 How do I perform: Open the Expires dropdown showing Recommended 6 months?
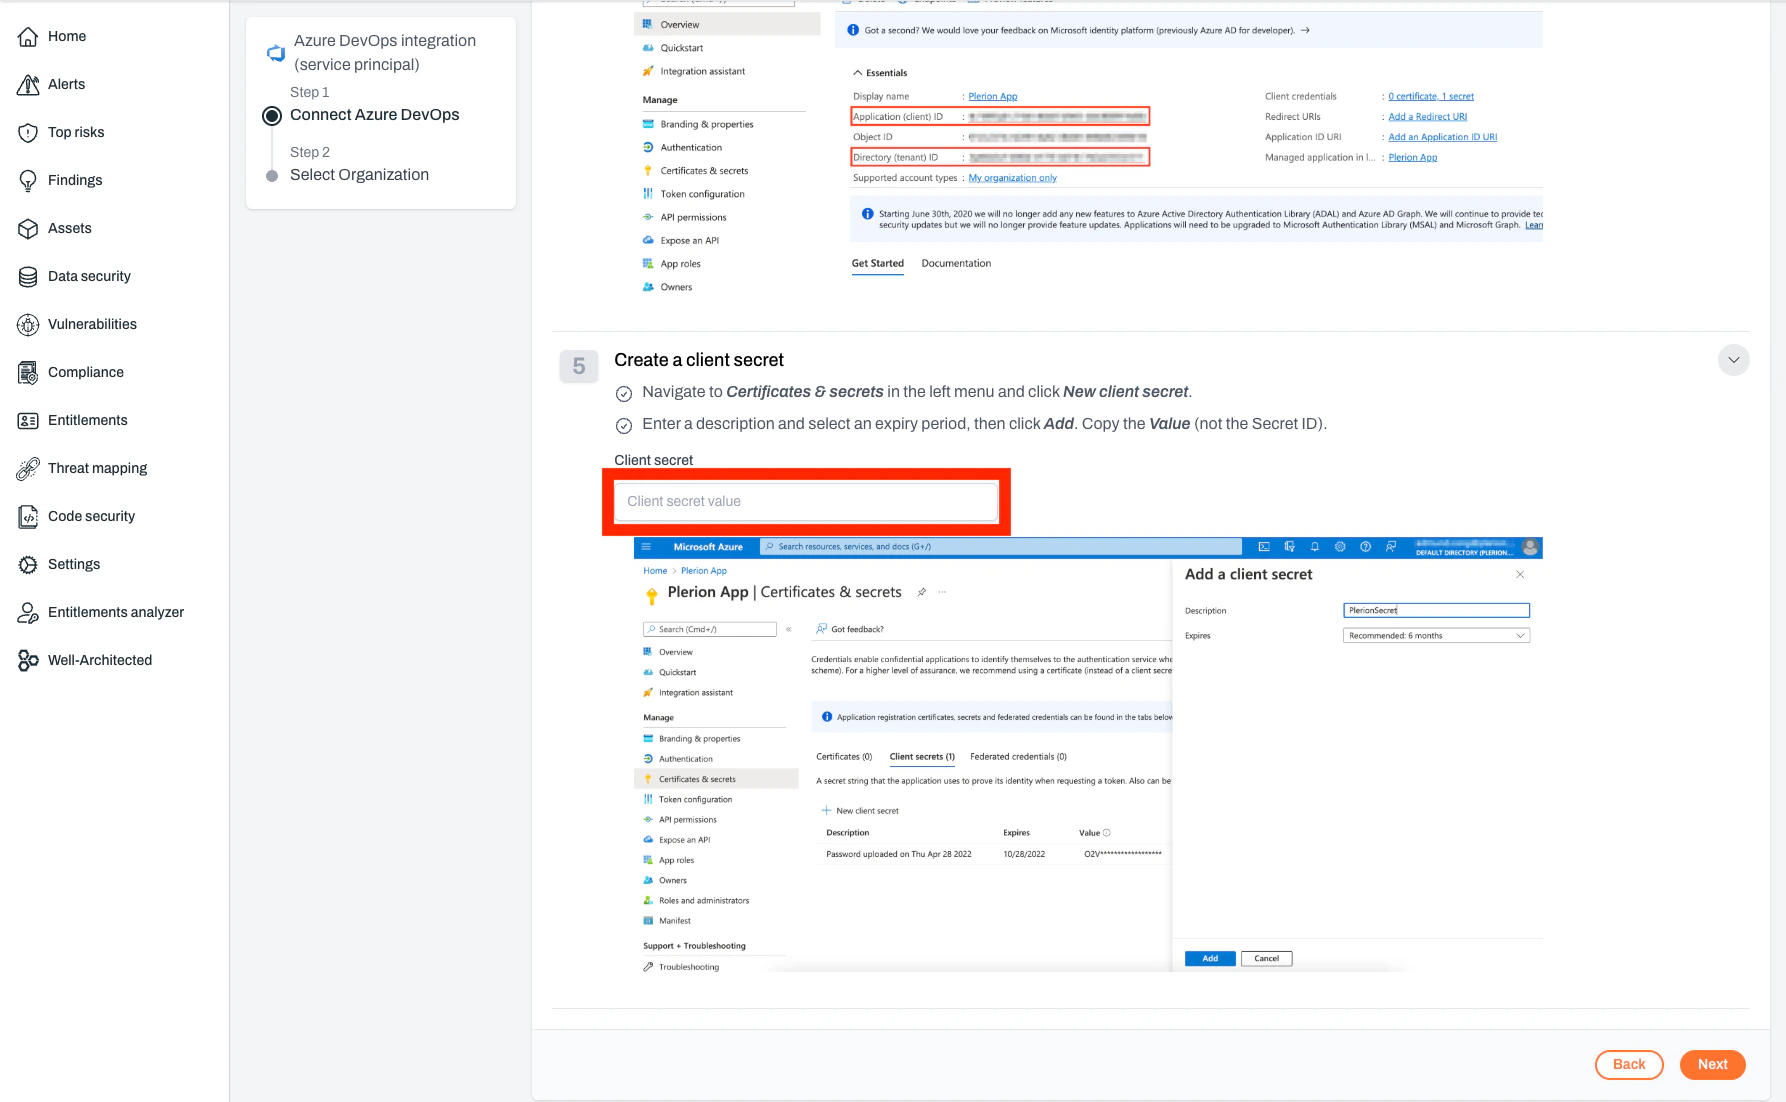click(x=1435, y=635)
